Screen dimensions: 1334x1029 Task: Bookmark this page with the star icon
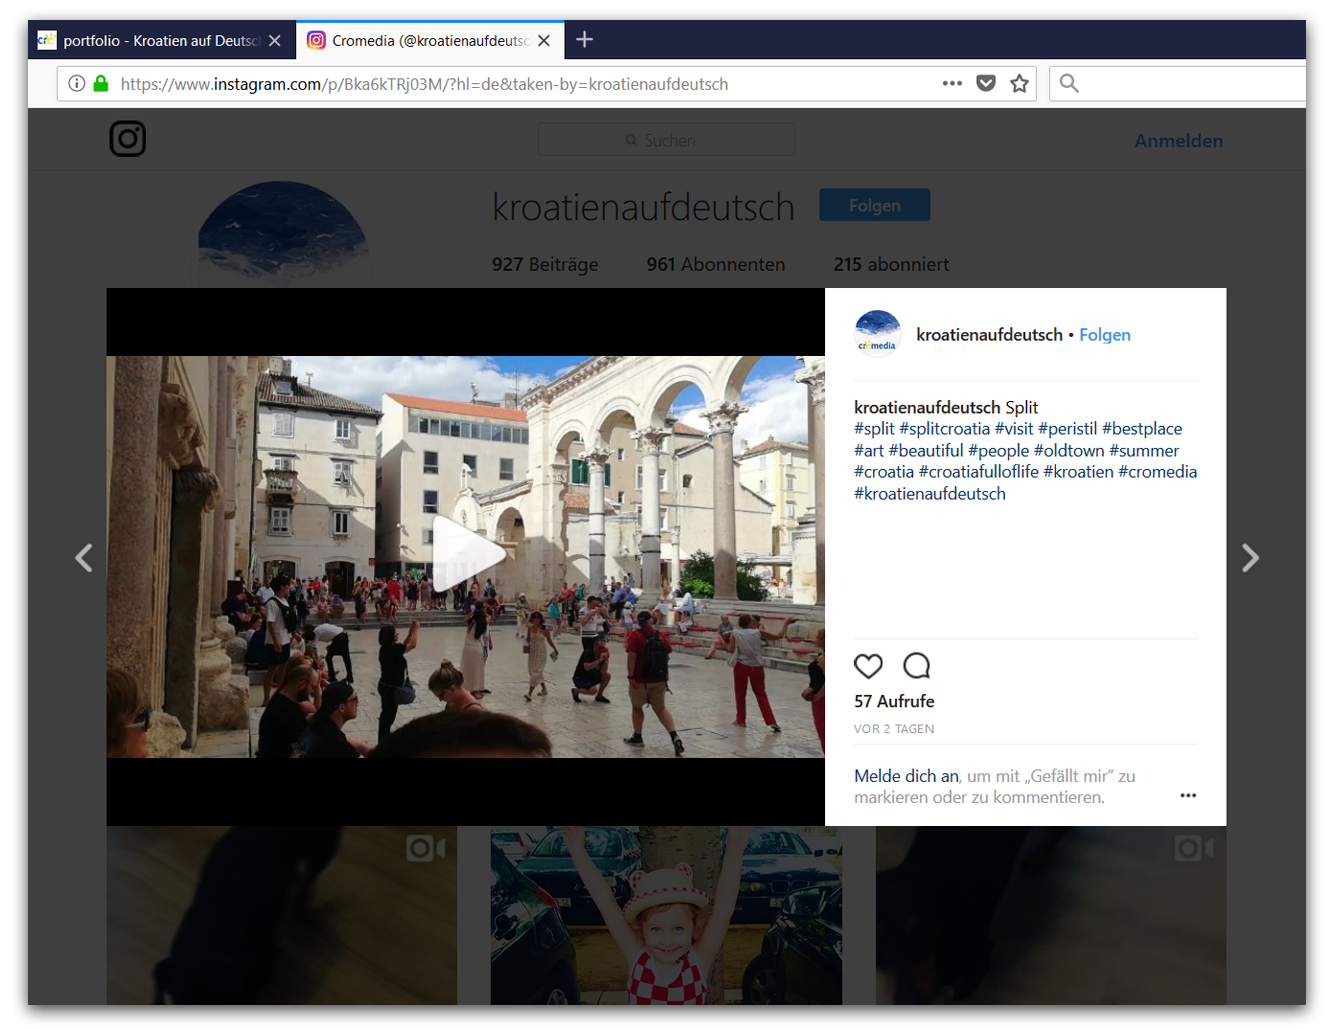tap(1019, 84)
